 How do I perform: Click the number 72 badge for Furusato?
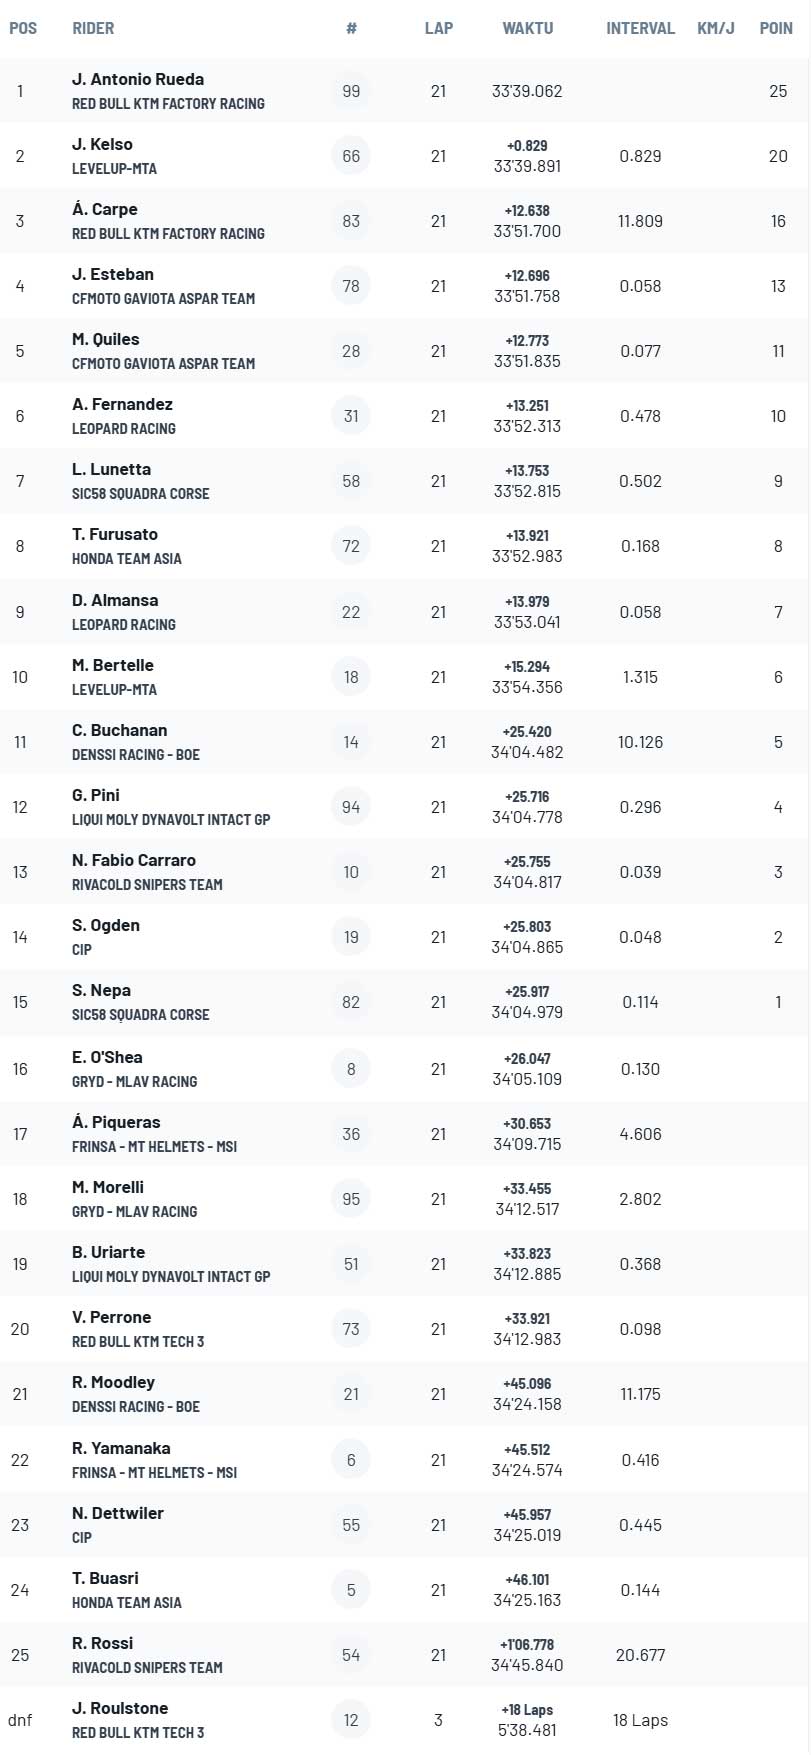(x=351, y=546)
